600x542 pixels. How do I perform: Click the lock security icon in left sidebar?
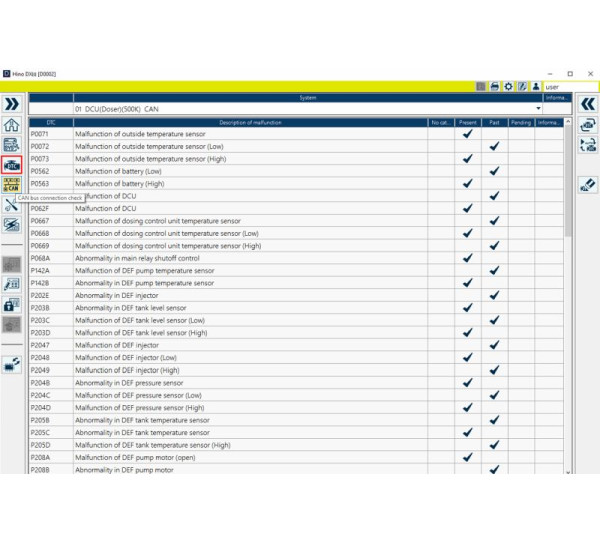coord(12,304)
